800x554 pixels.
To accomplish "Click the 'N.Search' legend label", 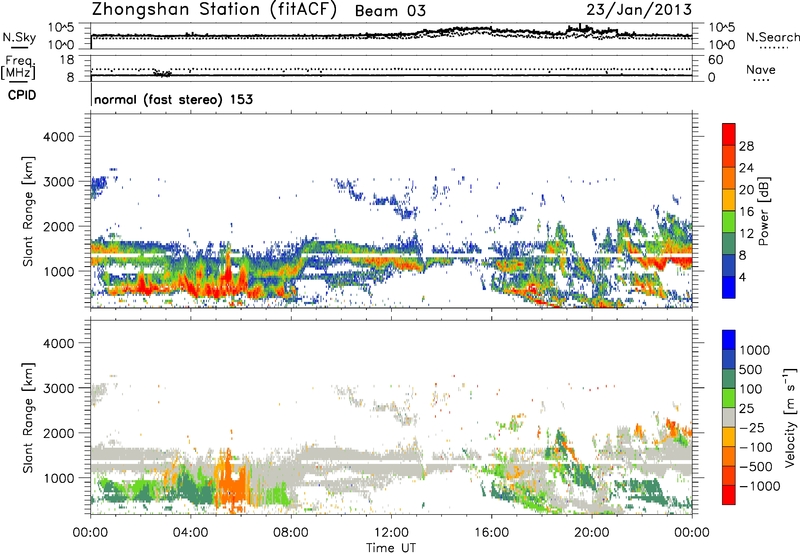I will coord(773,37).
